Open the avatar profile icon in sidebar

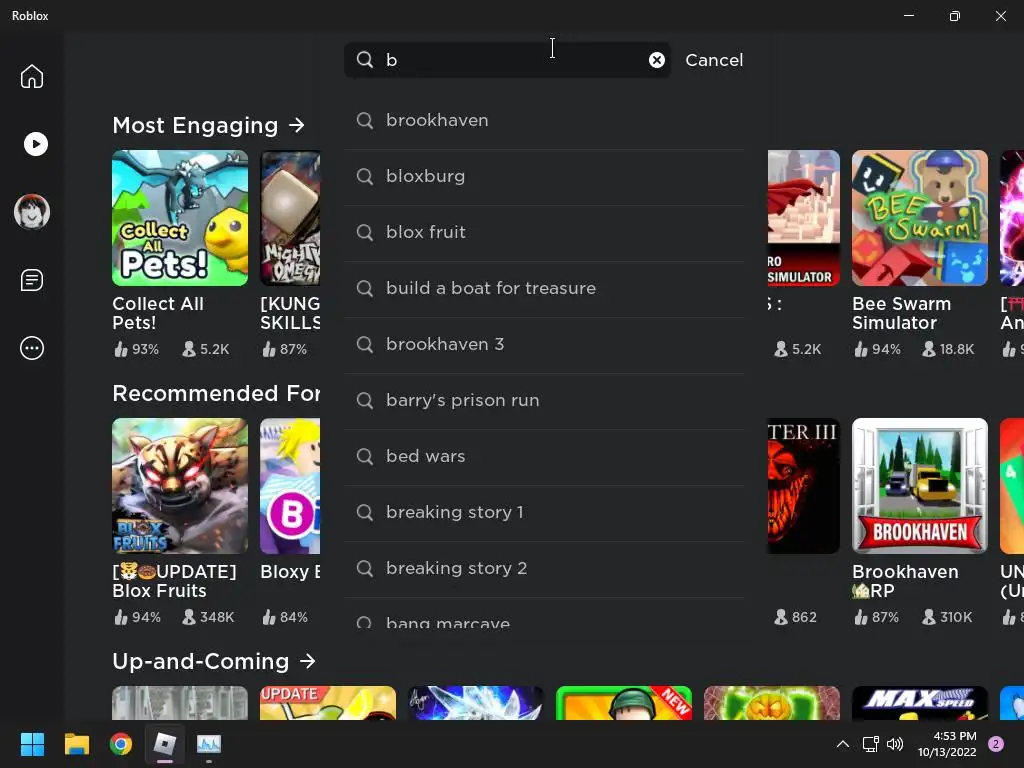32,212
